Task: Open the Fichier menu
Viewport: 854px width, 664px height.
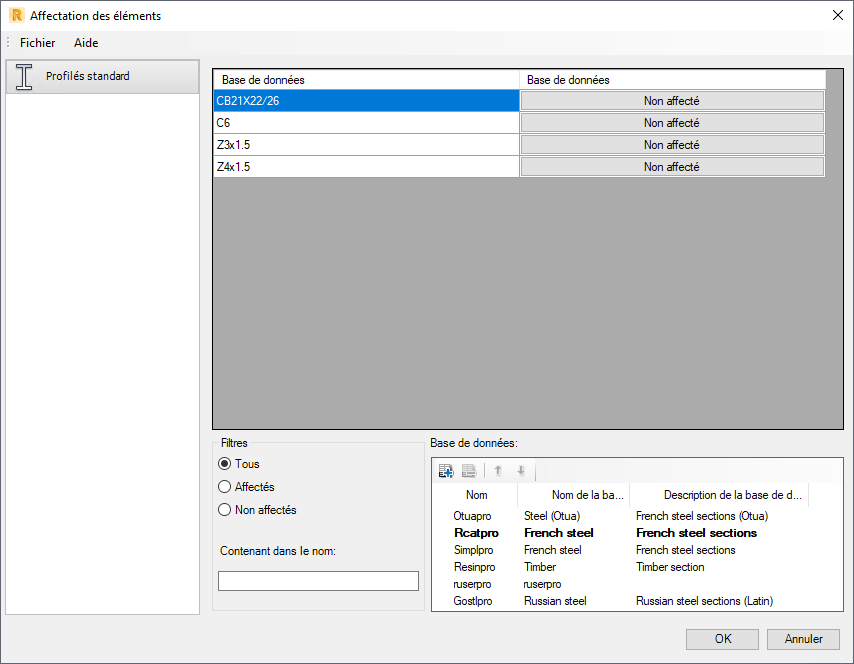Action: 38,42
